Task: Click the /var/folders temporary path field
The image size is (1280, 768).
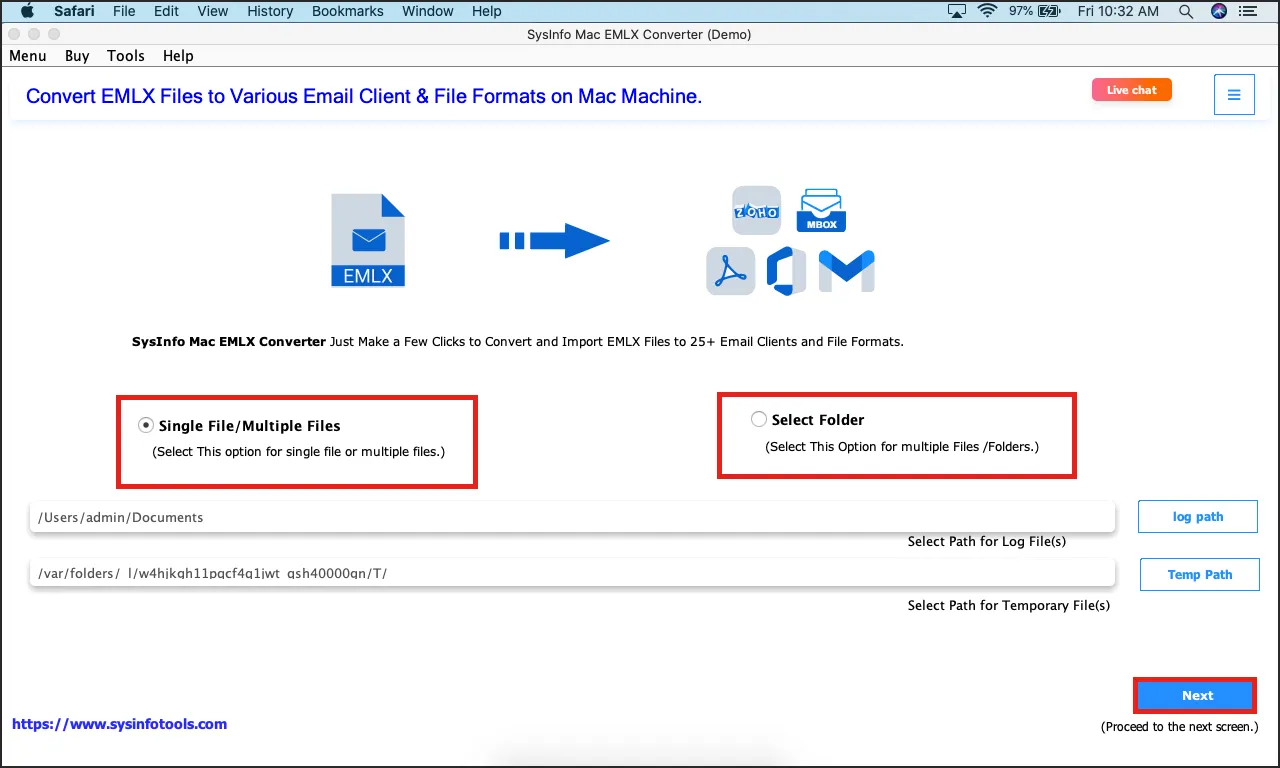Action: (x=572, y=573)
